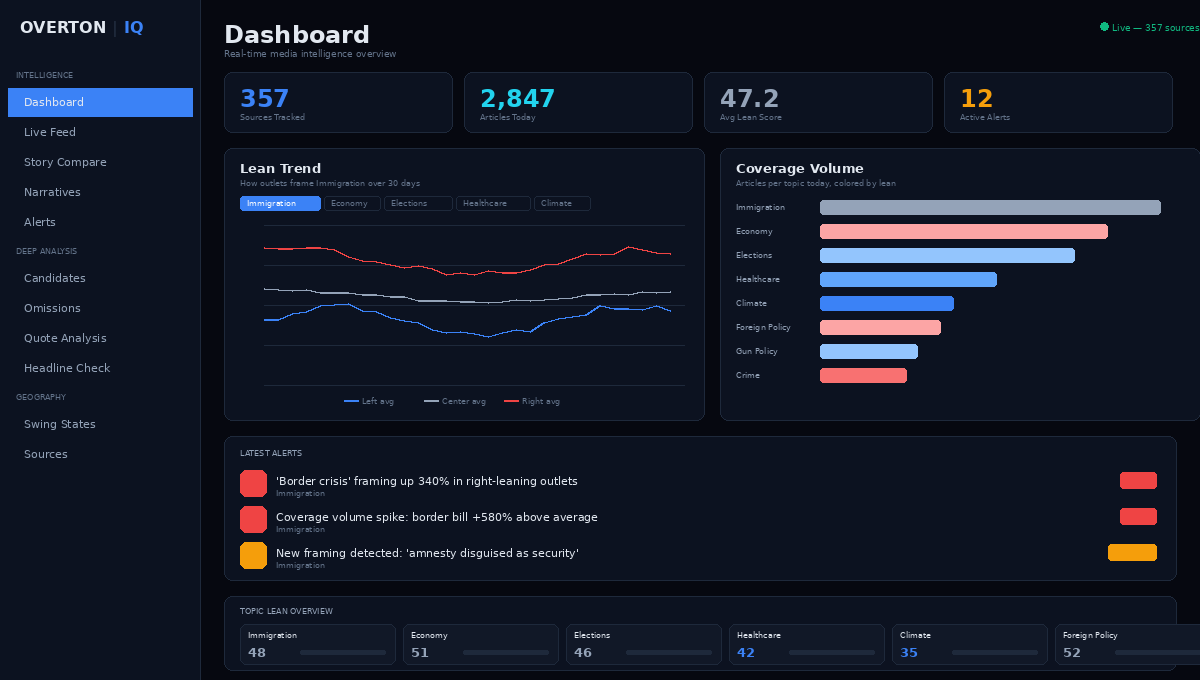Click the Sources Tracked stat card
Screen dimensions: 1200x680
pyautogui.click(x=338, y=102)
